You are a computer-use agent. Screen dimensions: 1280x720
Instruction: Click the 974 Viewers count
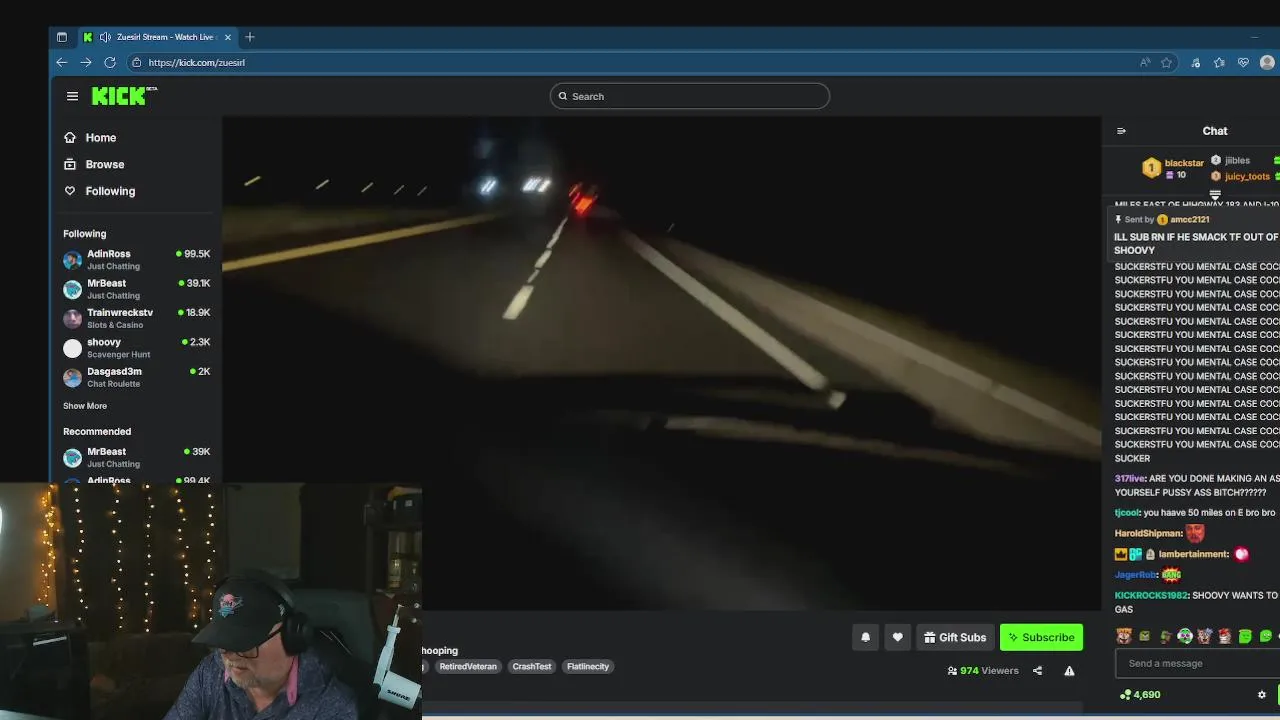(x=983, y=671)
